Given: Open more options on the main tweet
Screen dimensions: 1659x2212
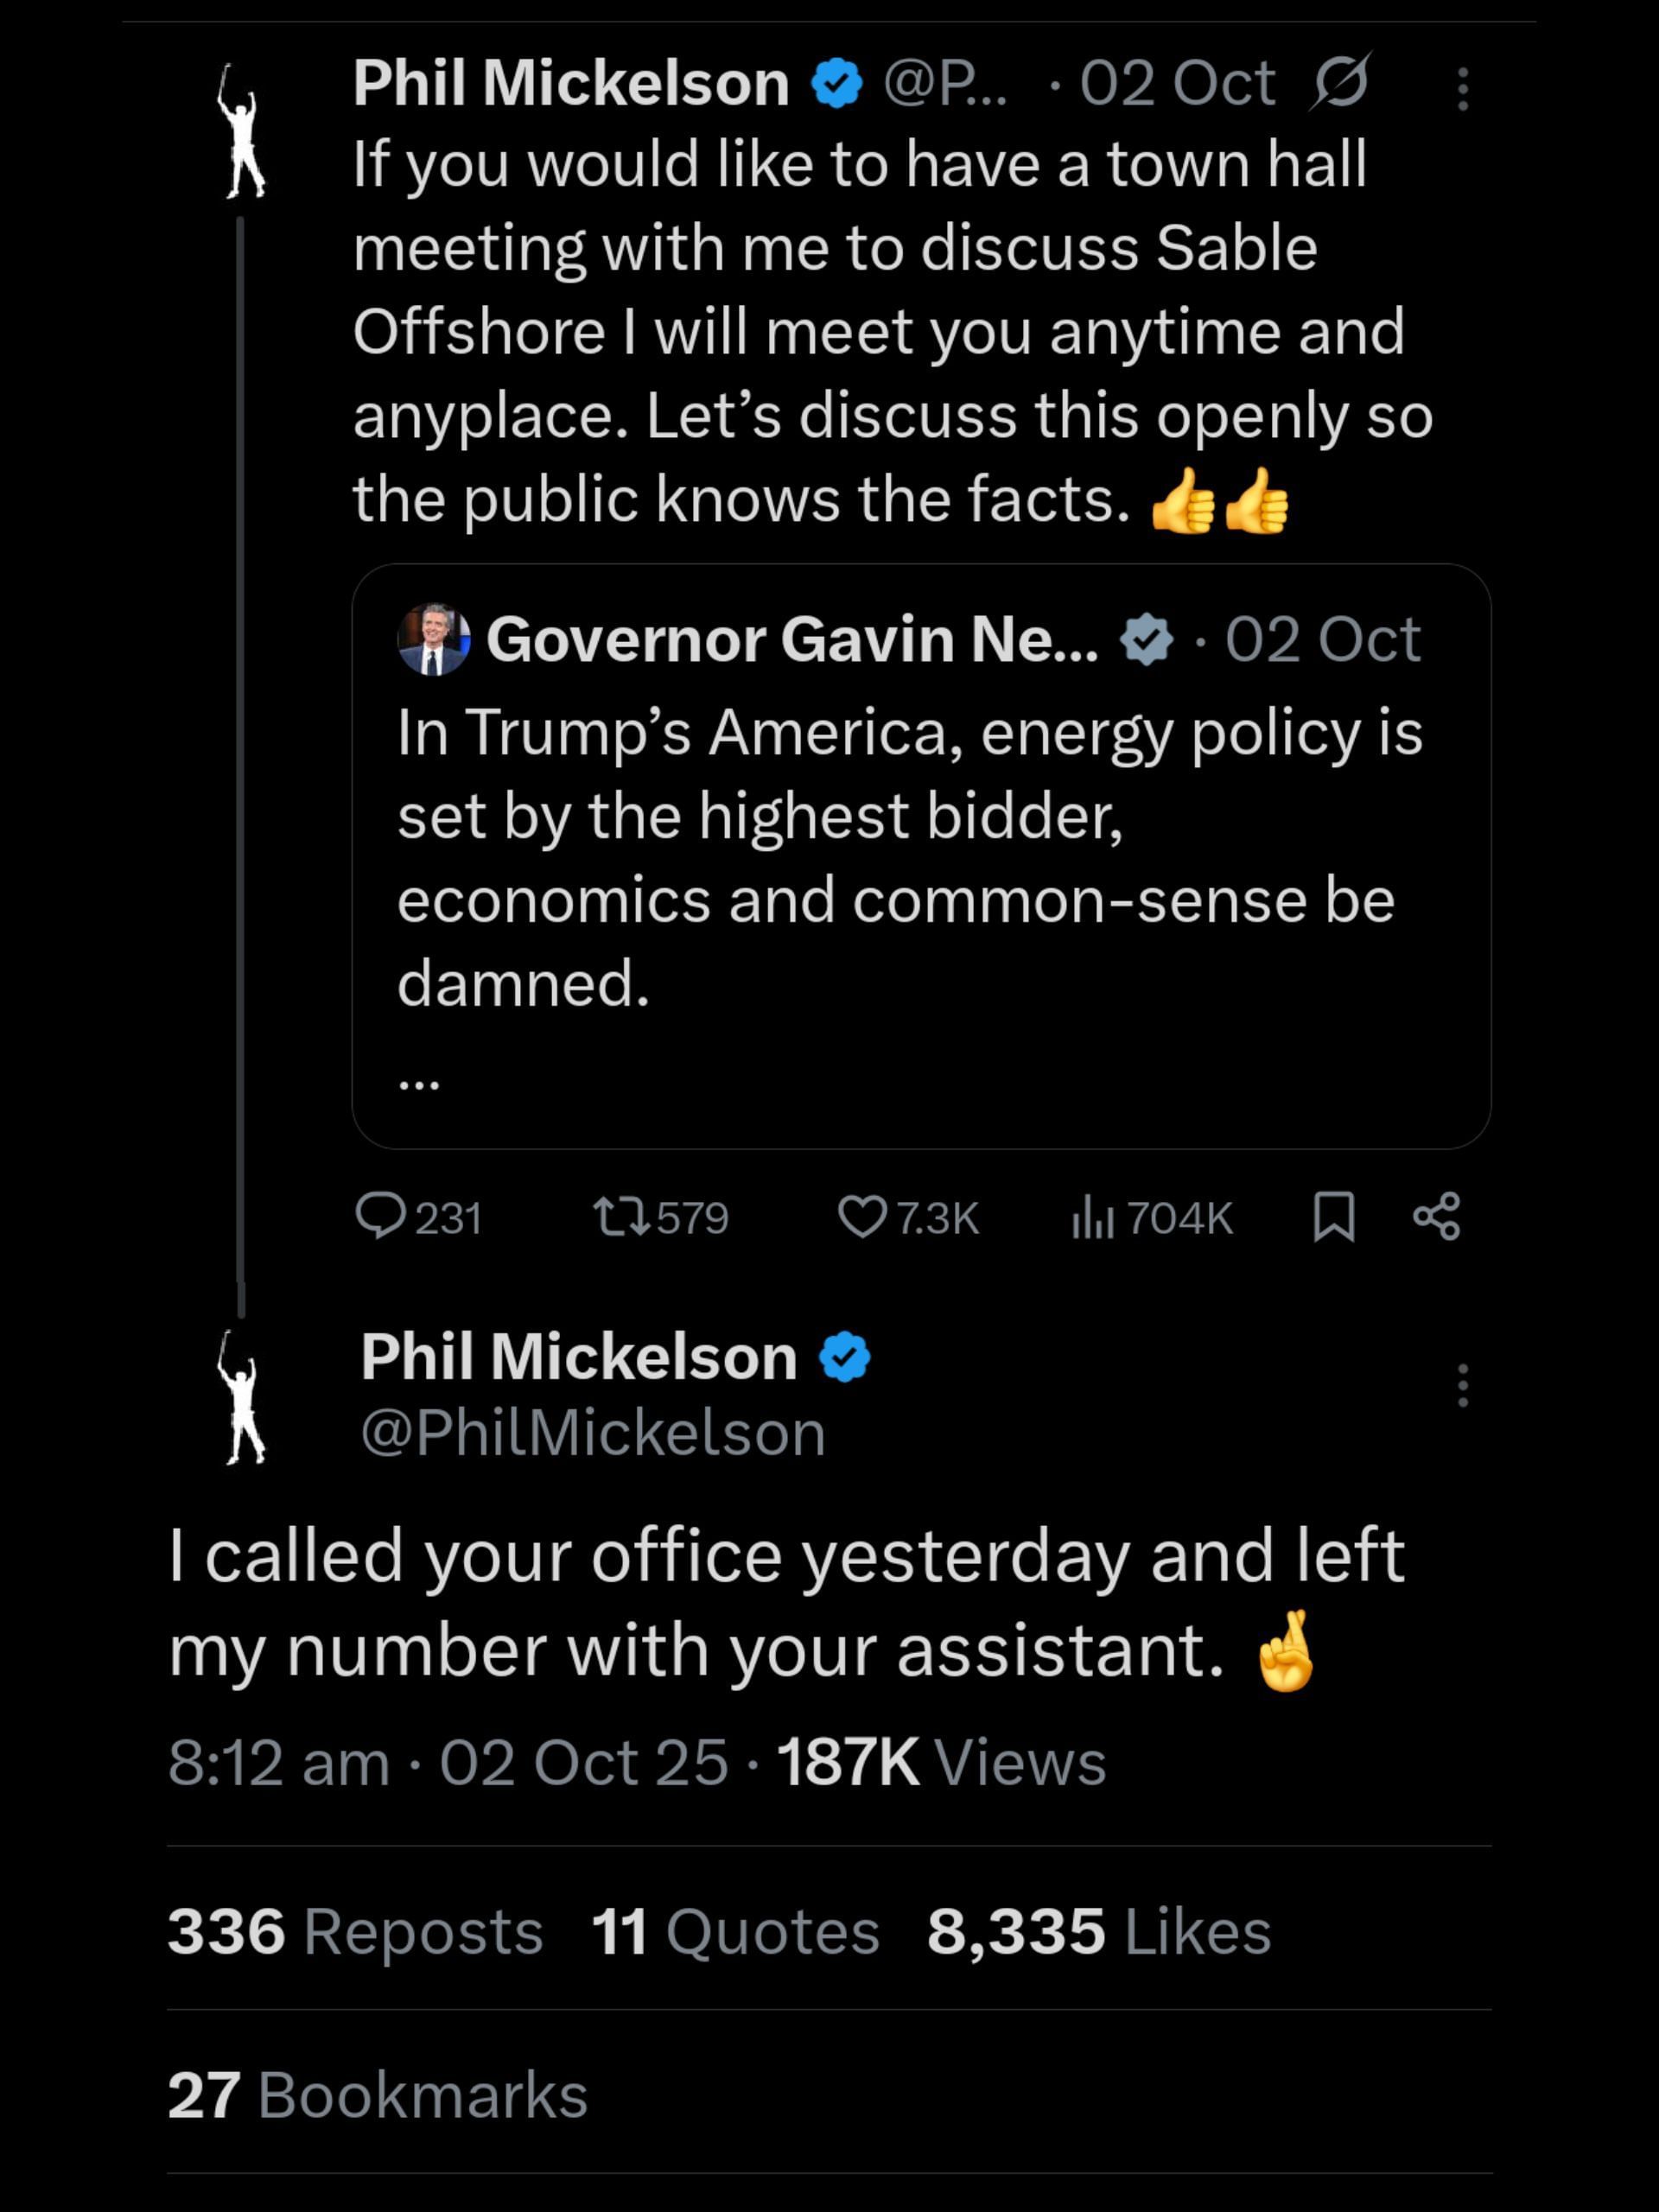Looking at the screenshot, I should 1462,1385.
